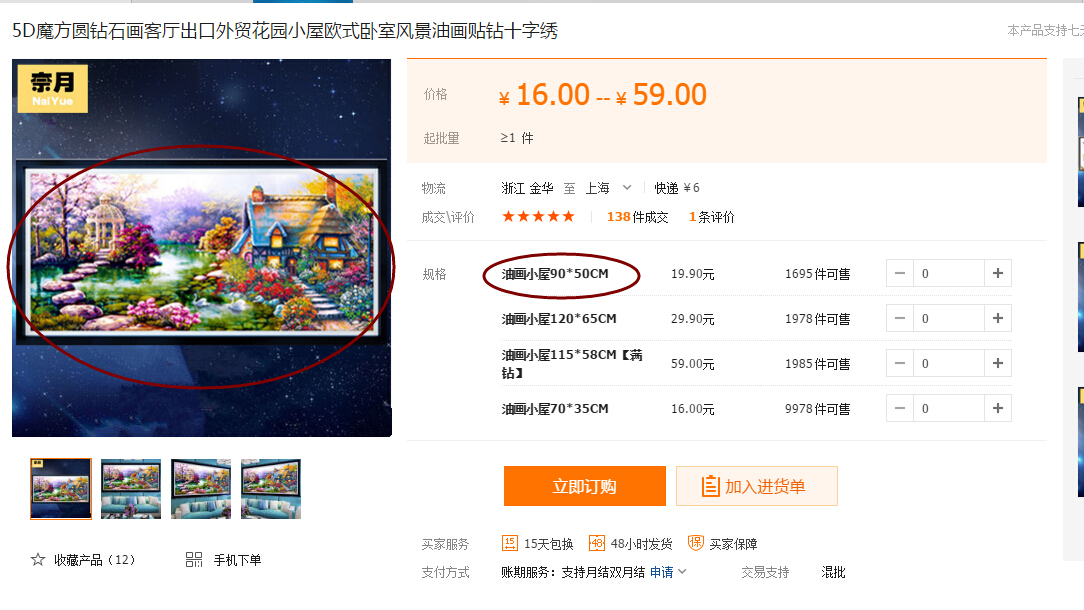This screenshot has height=610, width=1084.
Task: Open the 138件成交 transactions link
Action: 637,217
